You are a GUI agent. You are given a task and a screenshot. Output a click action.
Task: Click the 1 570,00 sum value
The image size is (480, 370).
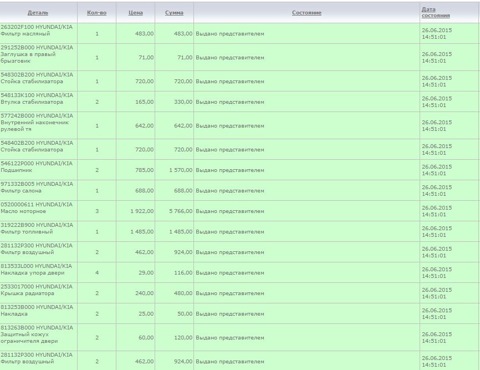181,170
